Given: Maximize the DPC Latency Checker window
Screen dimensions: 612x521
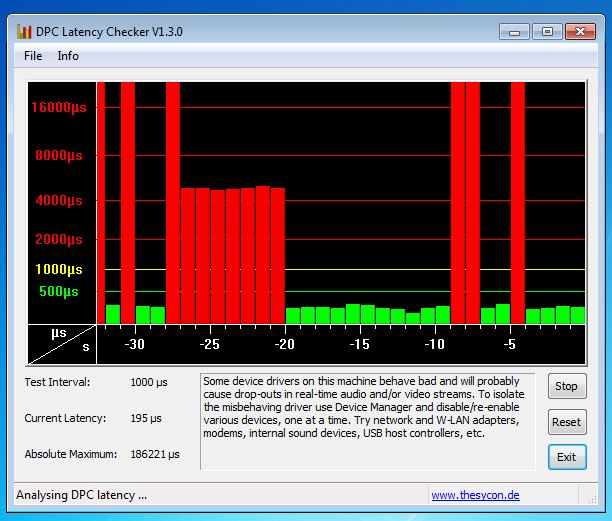Looking at the screenshot, I should tap(547, 32).
